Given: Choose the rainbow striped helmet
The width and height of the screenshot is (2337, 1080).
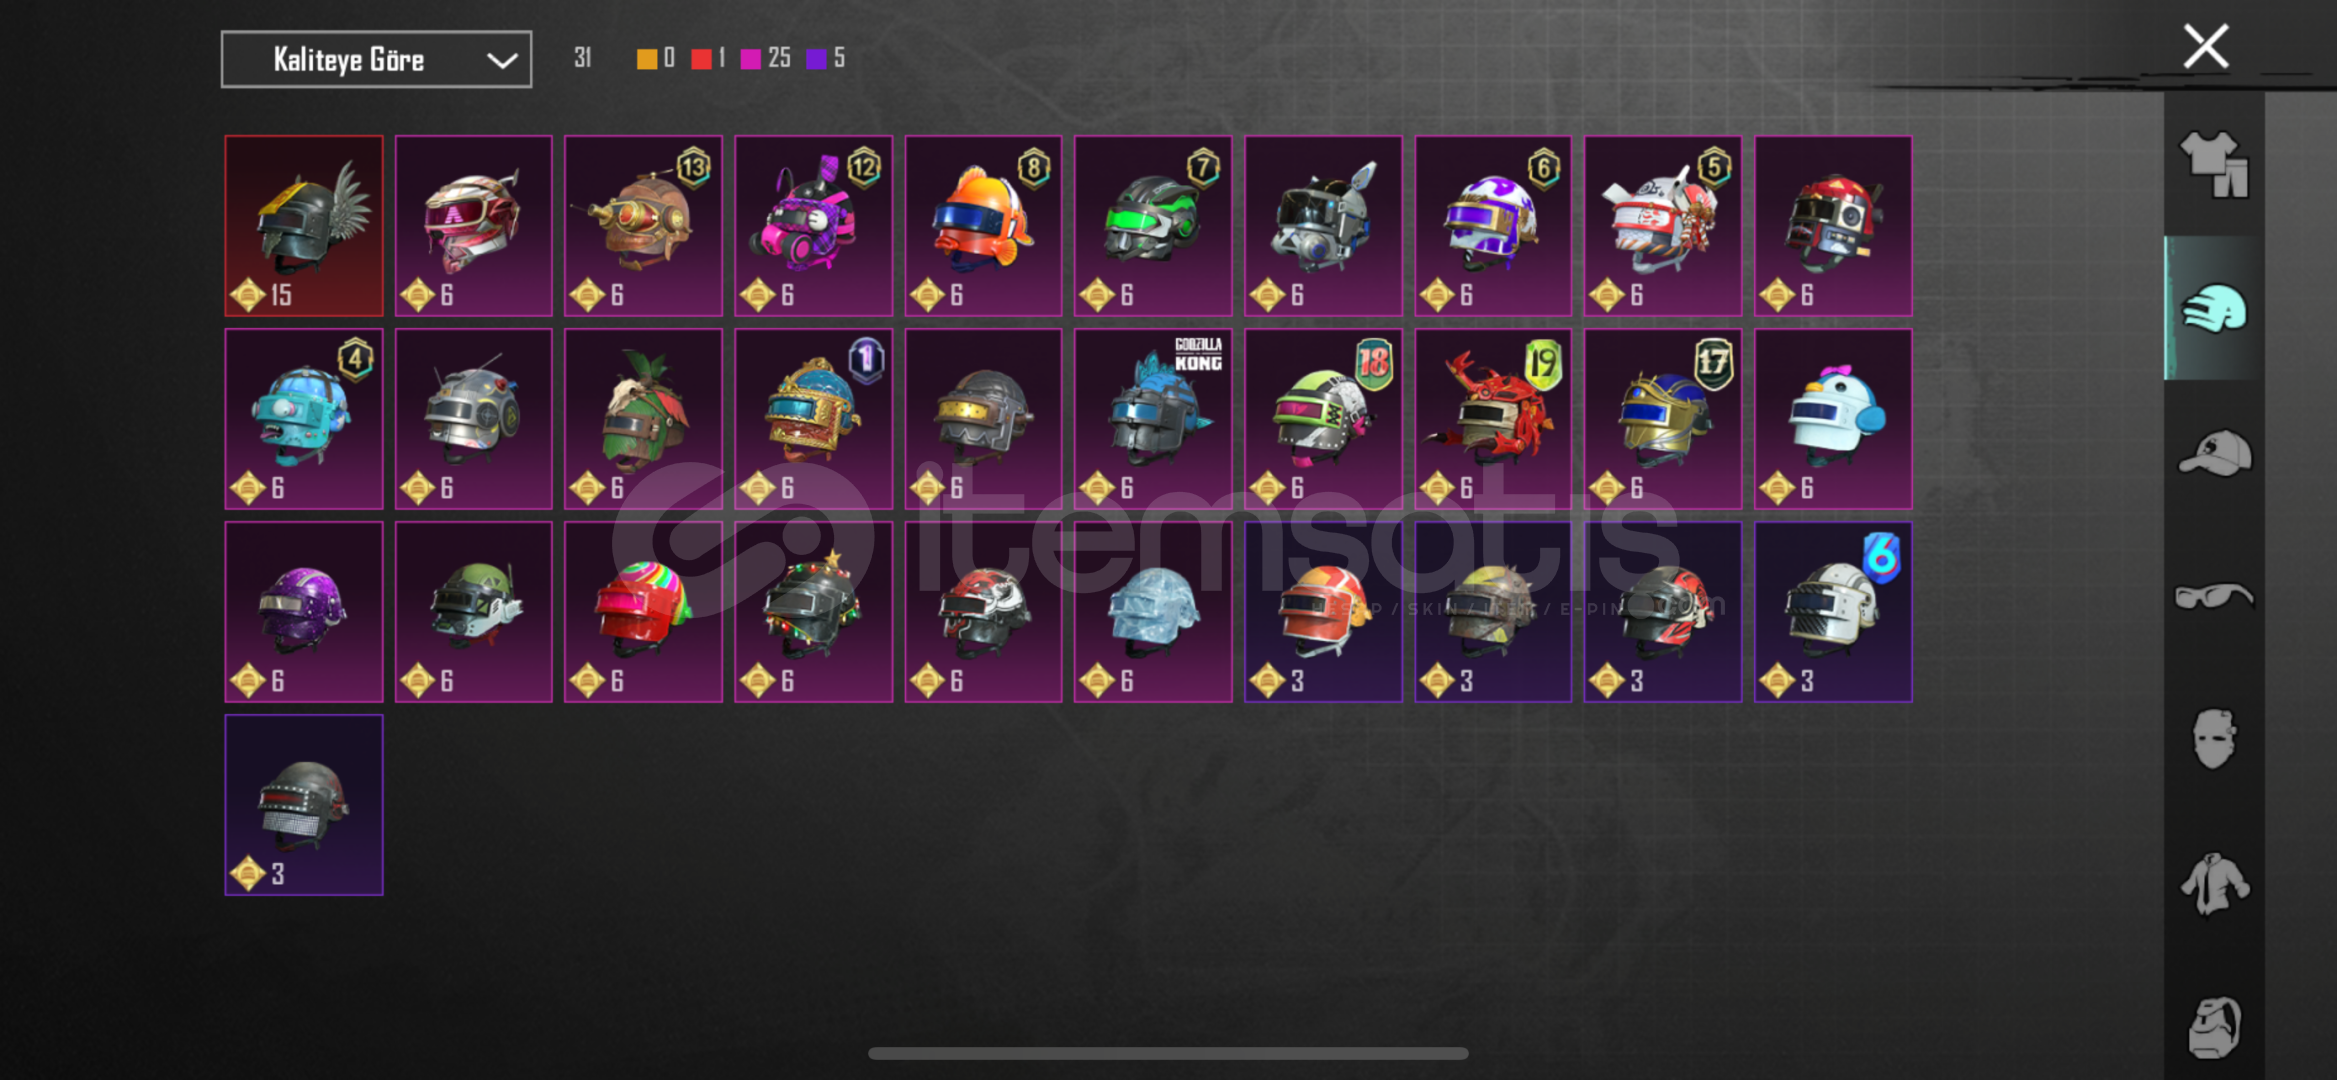Looking at the screenshot, I should [x=643, y=612].
